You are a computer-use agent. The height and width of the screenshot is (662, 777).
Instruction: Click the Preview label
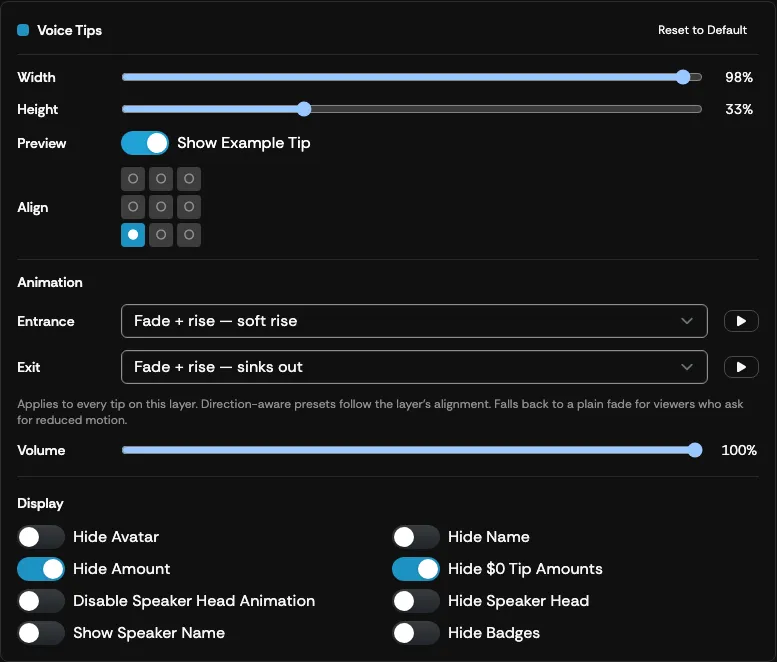click(42, 143)
